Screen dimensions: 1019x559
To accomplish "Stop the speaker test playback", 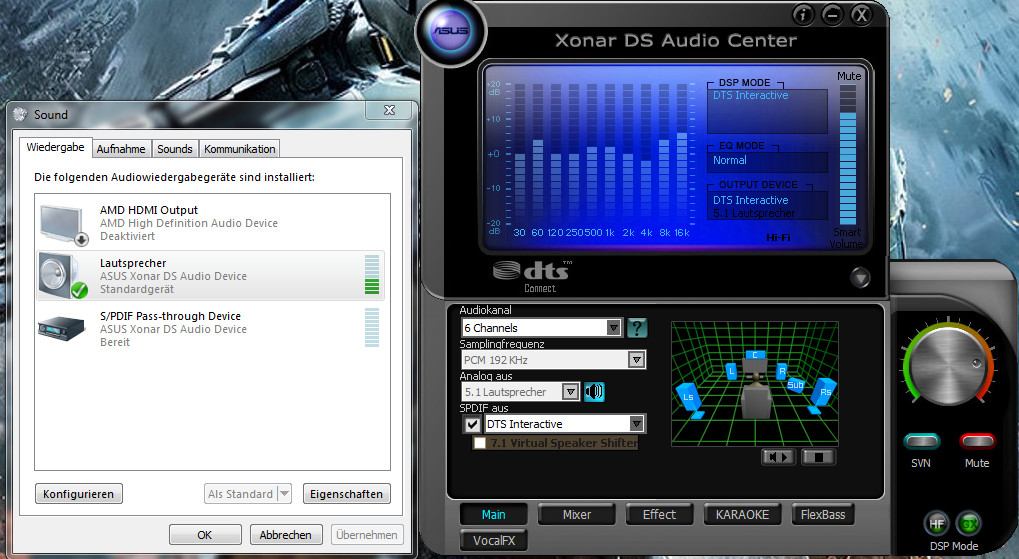I will [818, 457].
